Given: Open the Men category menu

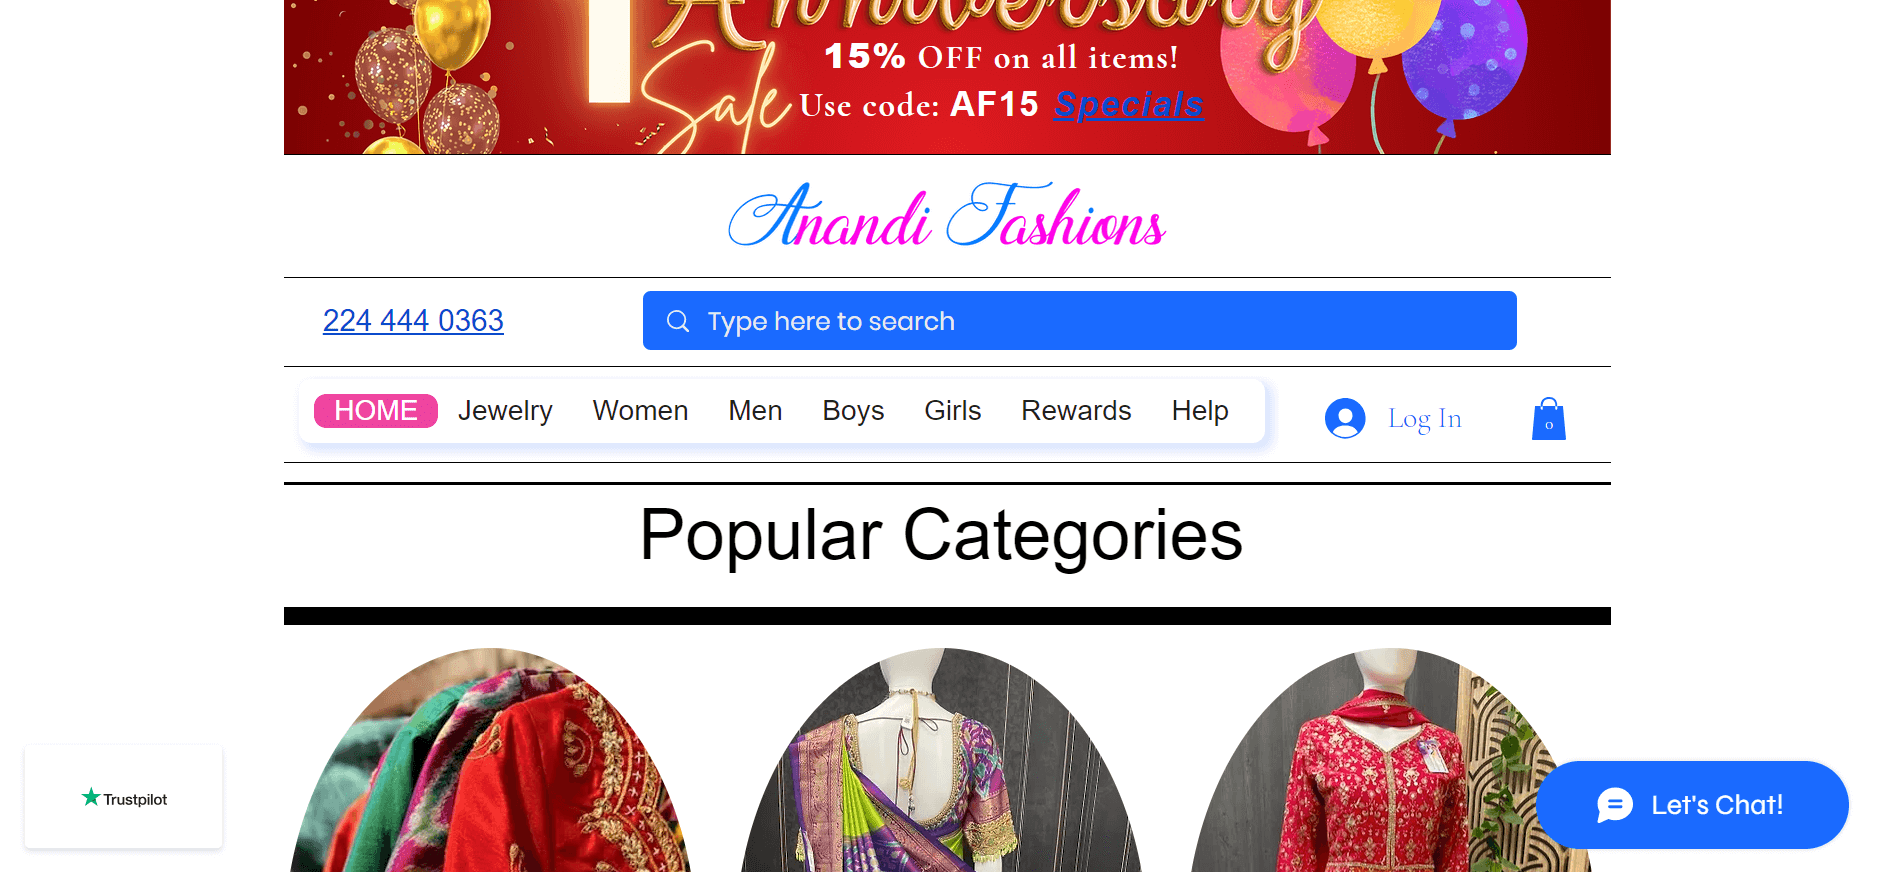Looking at the screenshot, I should (755, 411).
